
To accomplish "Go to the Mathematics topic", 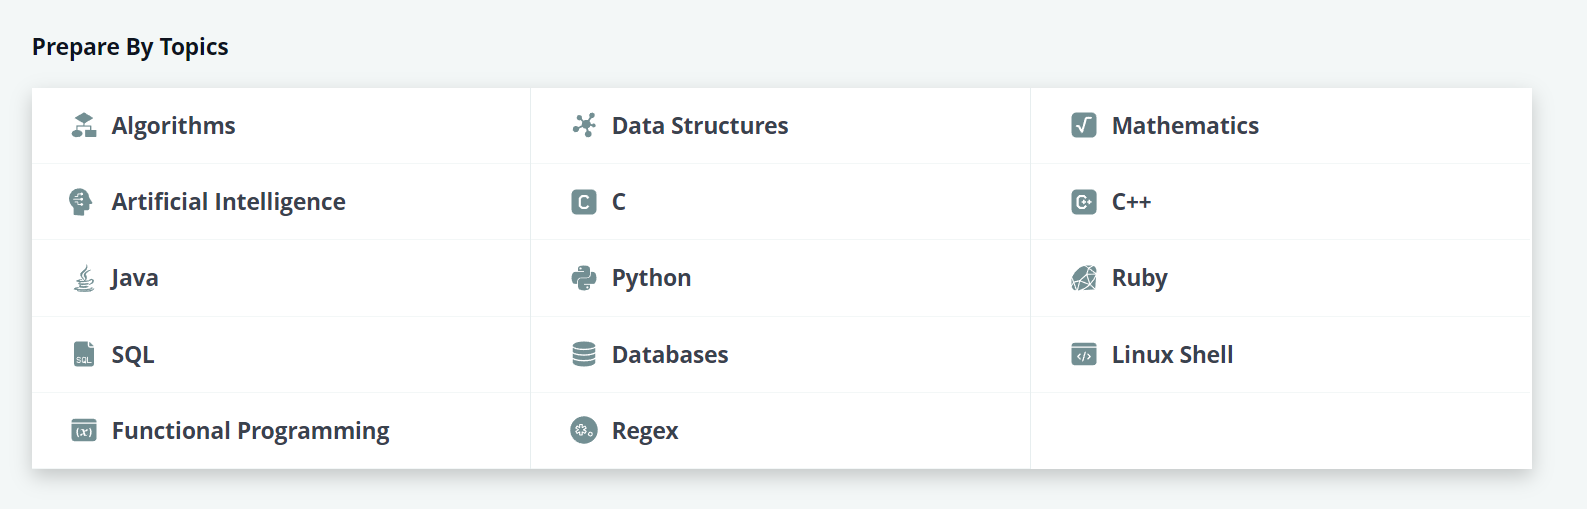I will pos(1185,126).
